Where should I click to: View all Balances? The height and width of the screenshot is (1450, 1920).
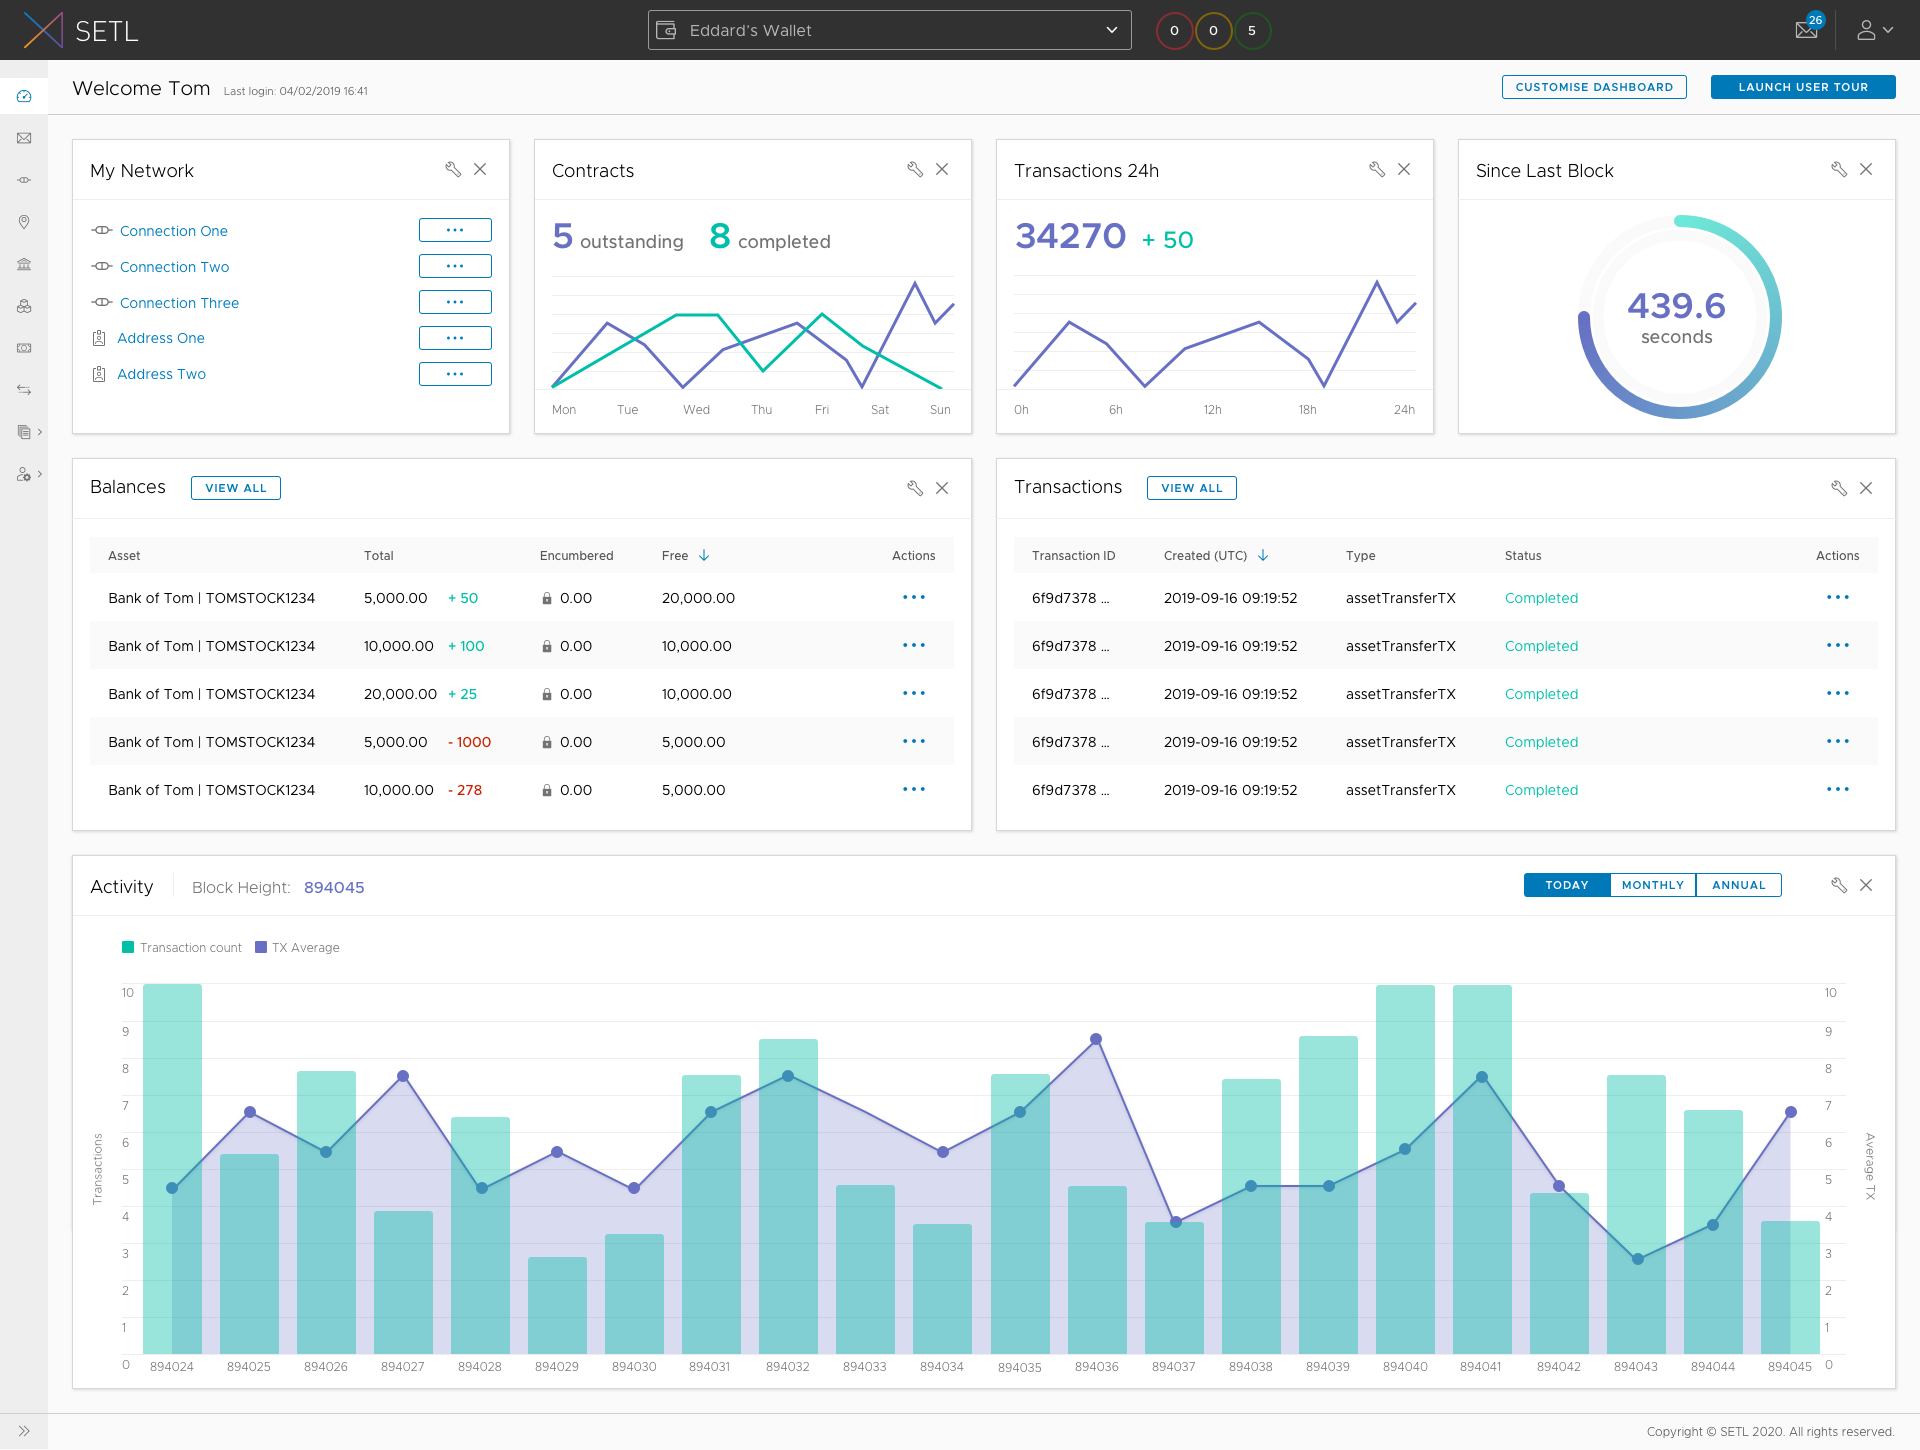(236, 488)
